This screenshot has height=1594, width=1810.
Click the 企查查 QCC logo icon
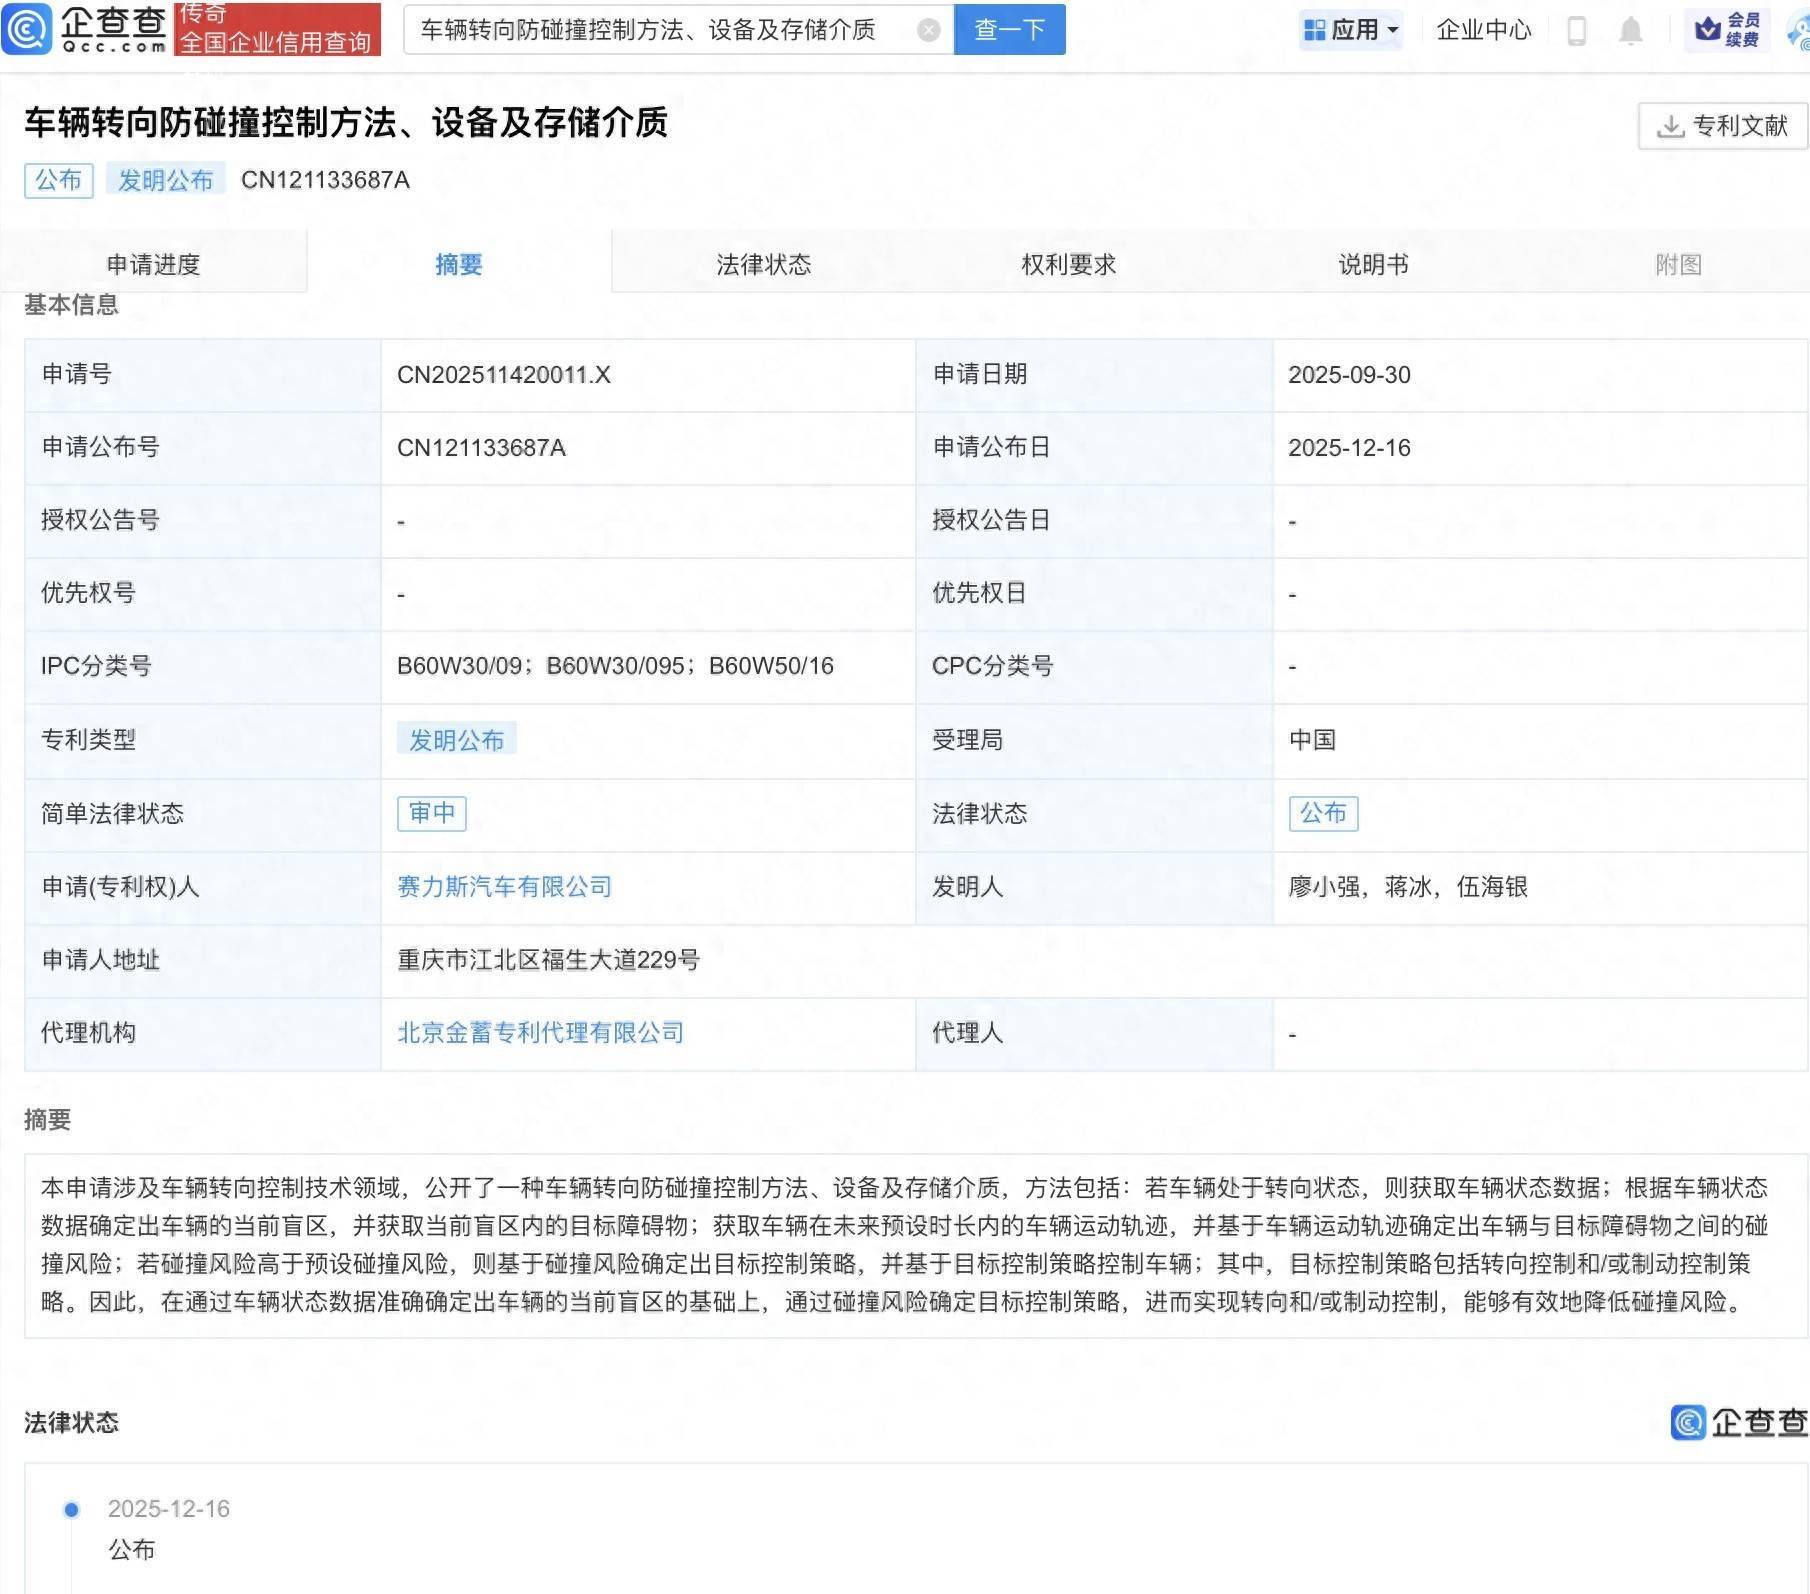(27, 30)
